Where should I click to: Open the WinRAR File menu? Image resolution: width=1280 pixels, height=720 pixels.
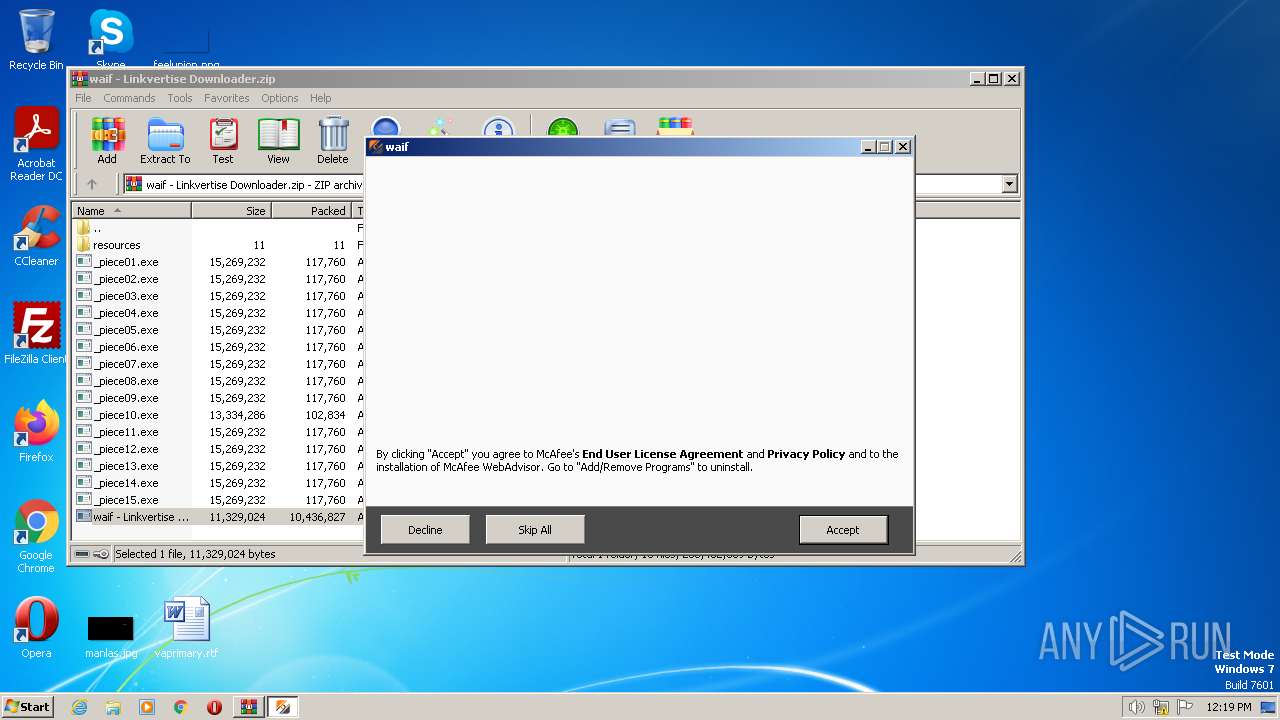click(x=83, y=98)
